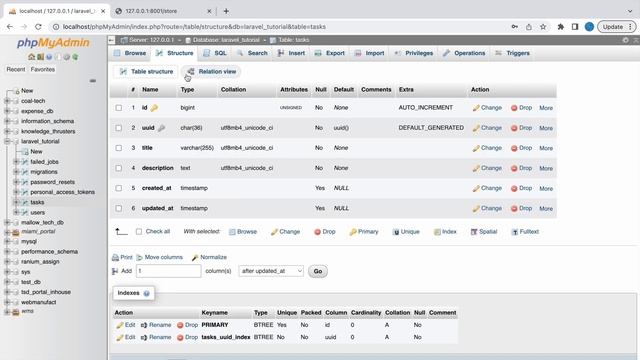
Task: Open the Operations tab
Action: click(x=464, y=53)
